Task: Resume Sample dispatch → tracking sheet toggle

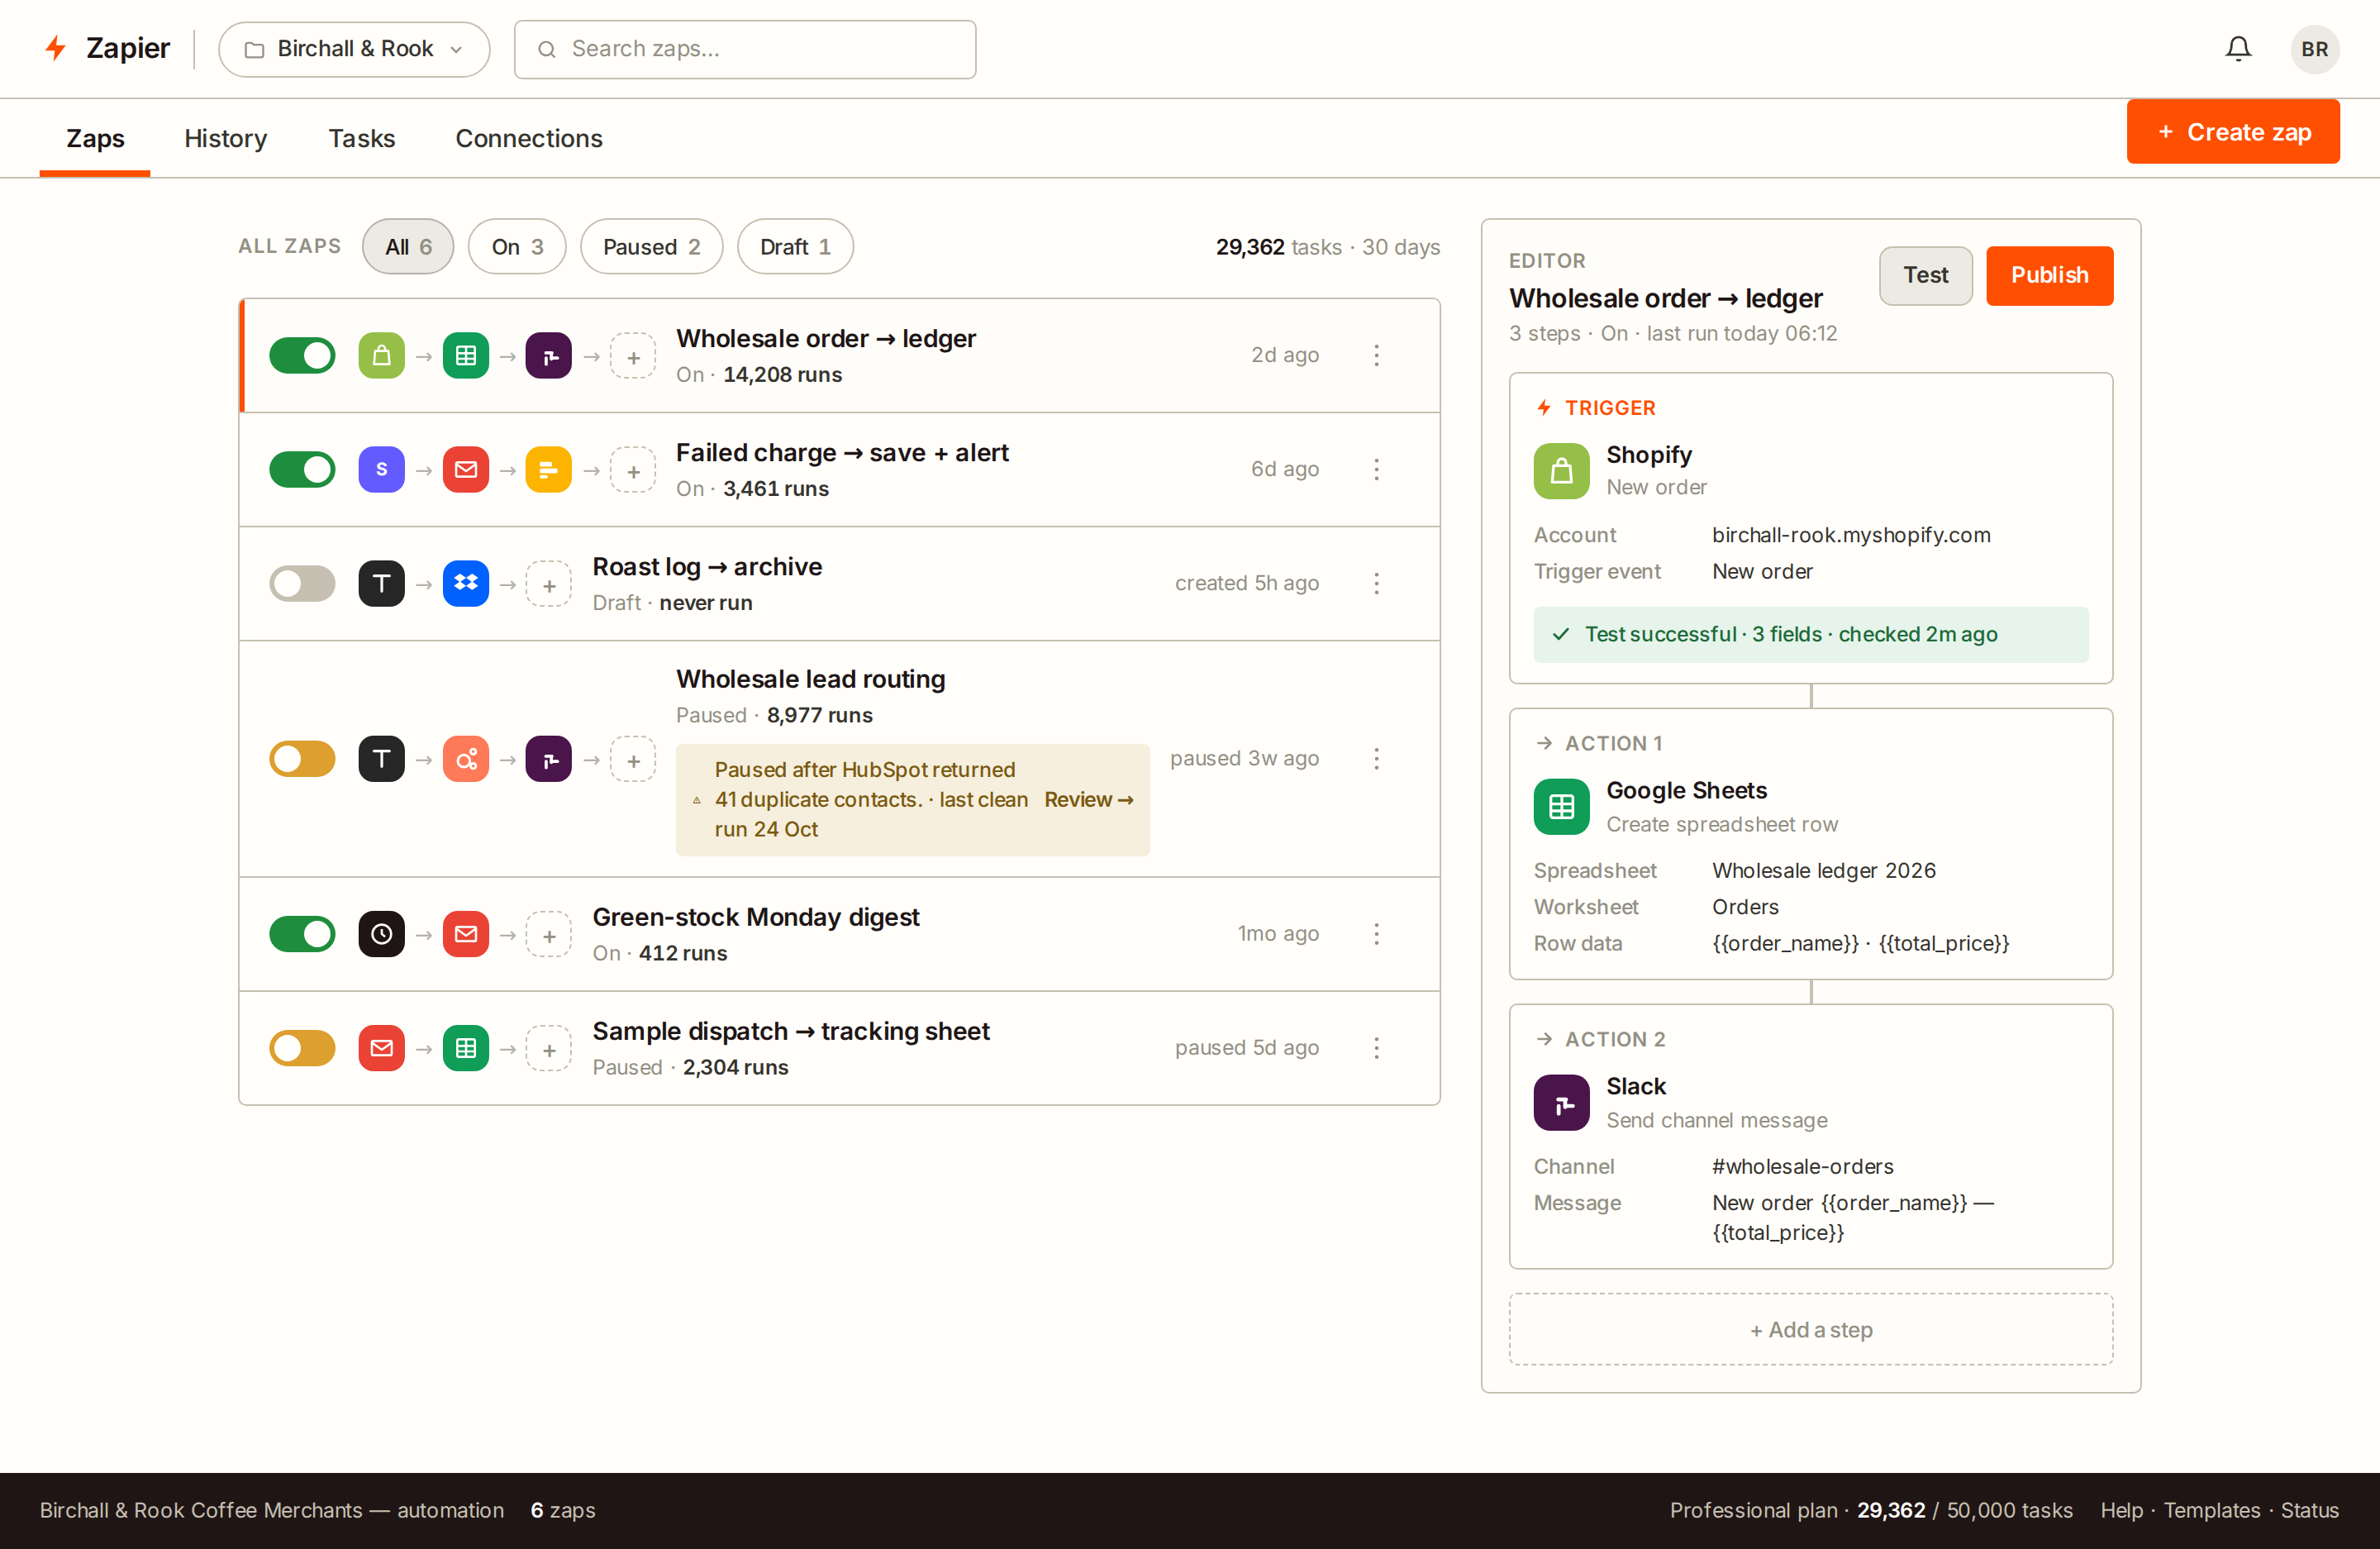Action: [x=302, y=1048]
